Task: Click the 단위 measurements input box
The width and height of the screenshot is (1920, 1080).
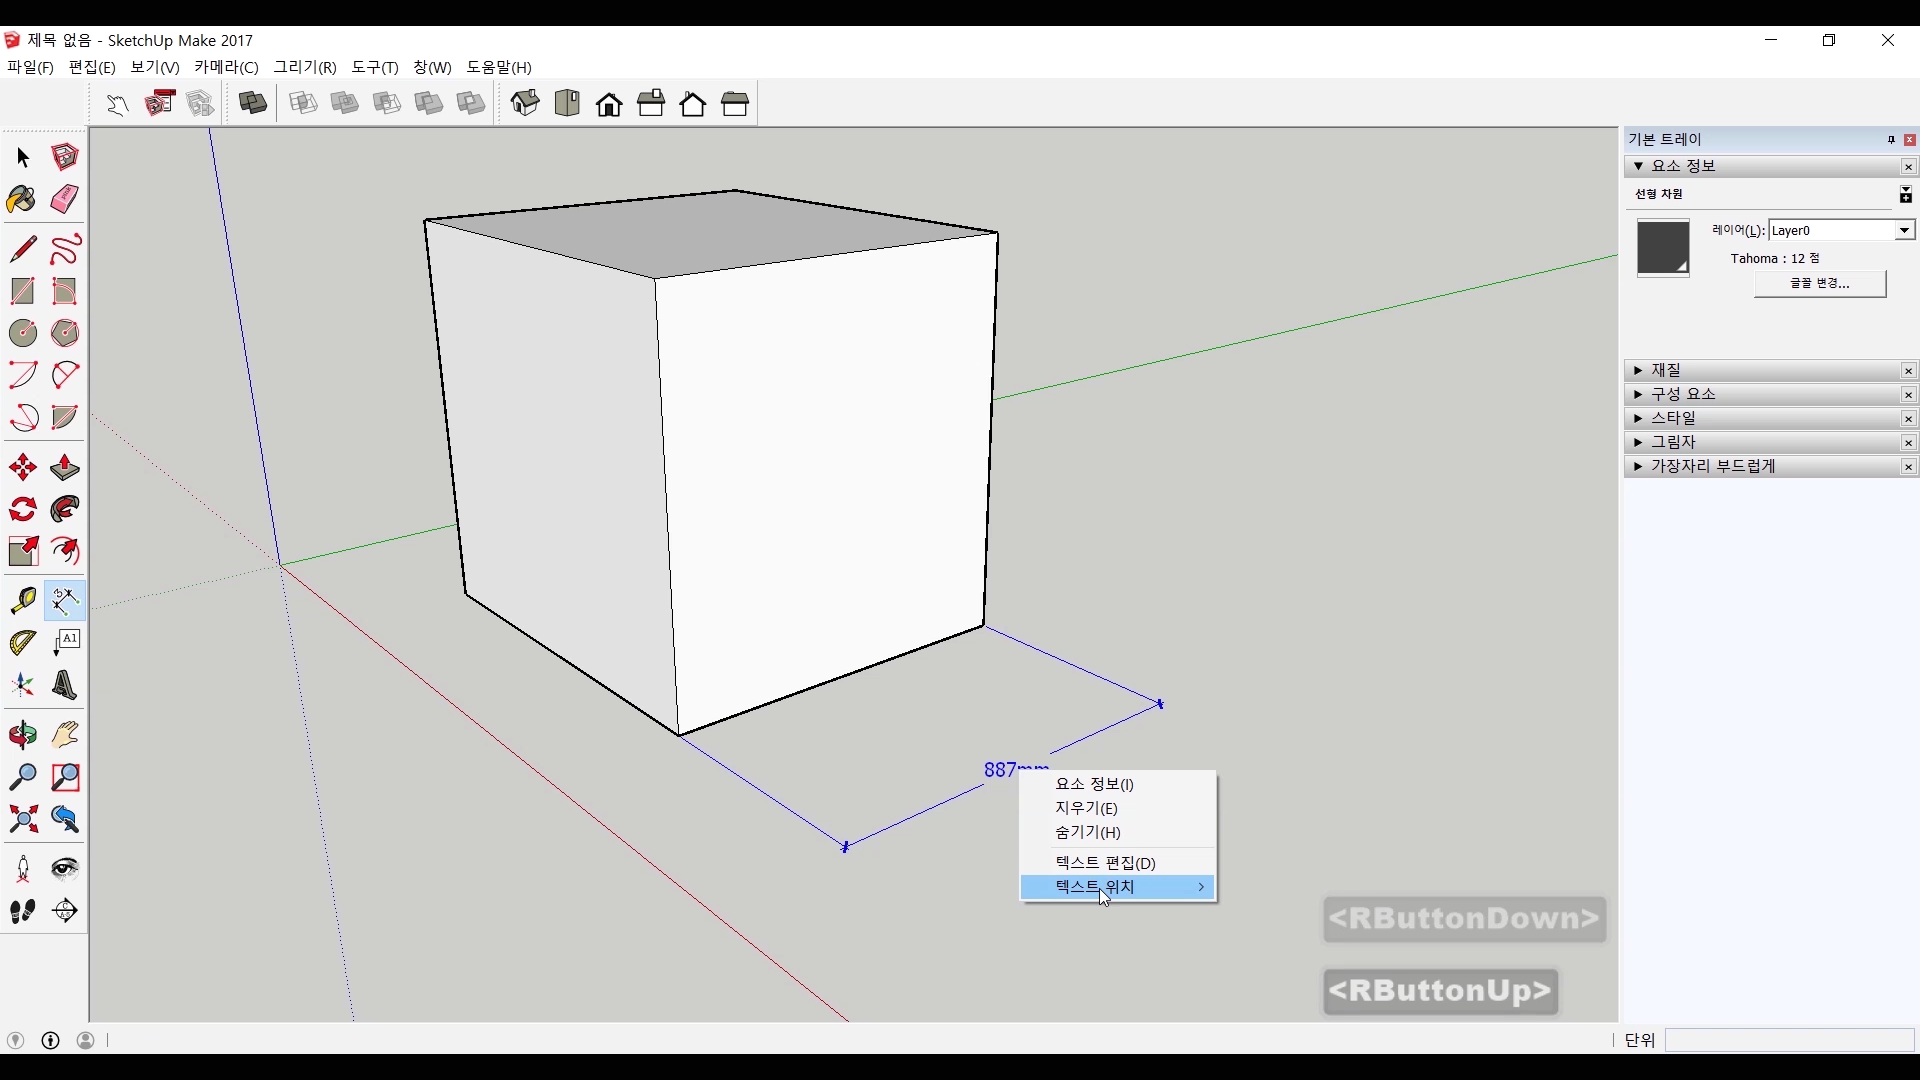Action: (x=1788, y=1040)
